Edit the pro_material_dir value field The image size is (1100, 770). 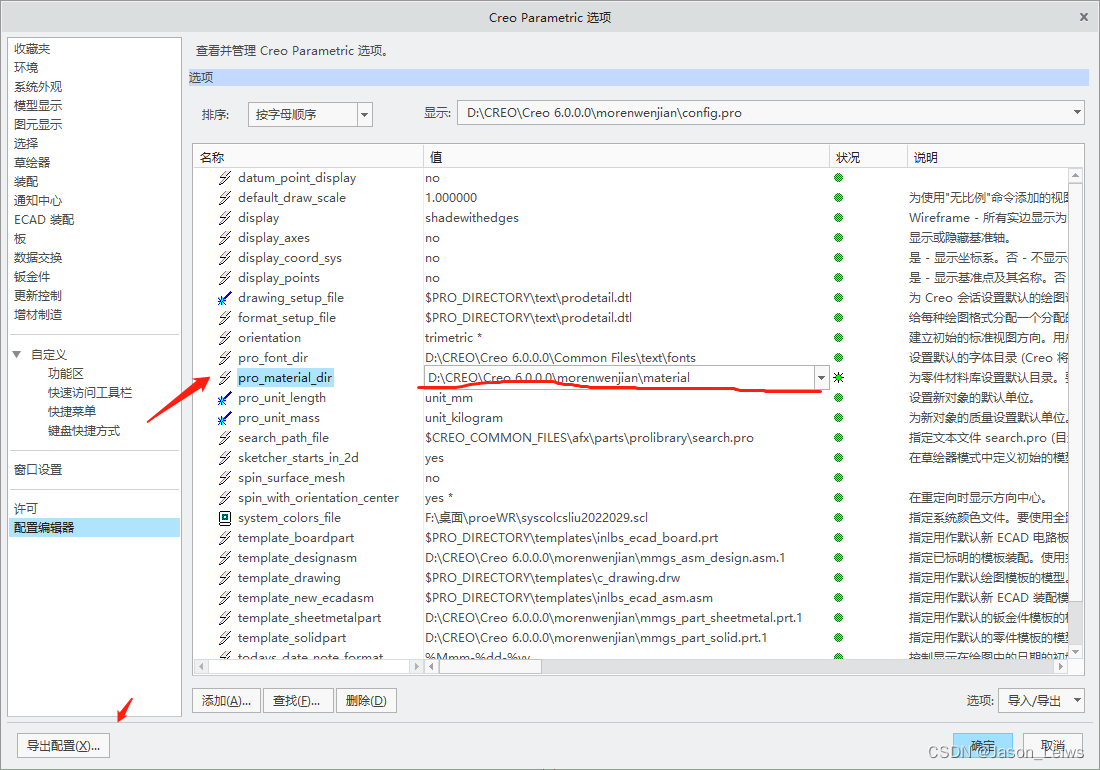[x=619, y=377]
